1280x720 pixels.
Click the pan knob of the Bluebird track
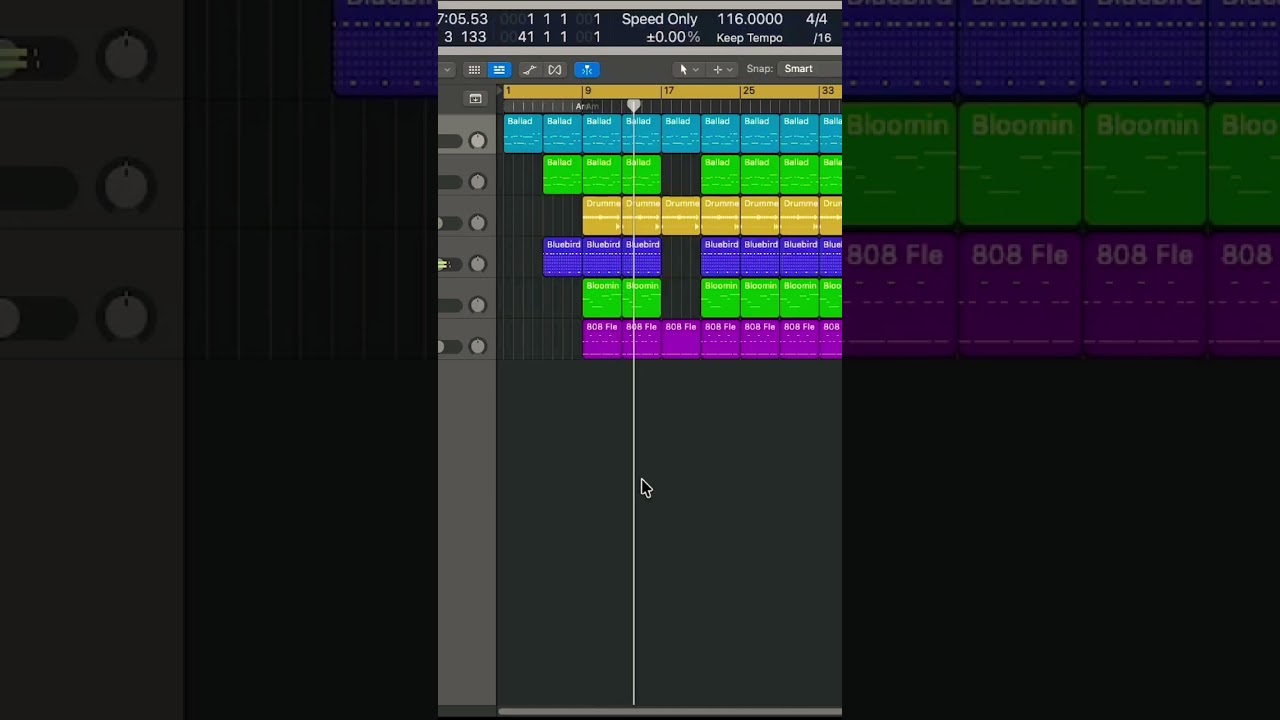(x=478, y=264)
